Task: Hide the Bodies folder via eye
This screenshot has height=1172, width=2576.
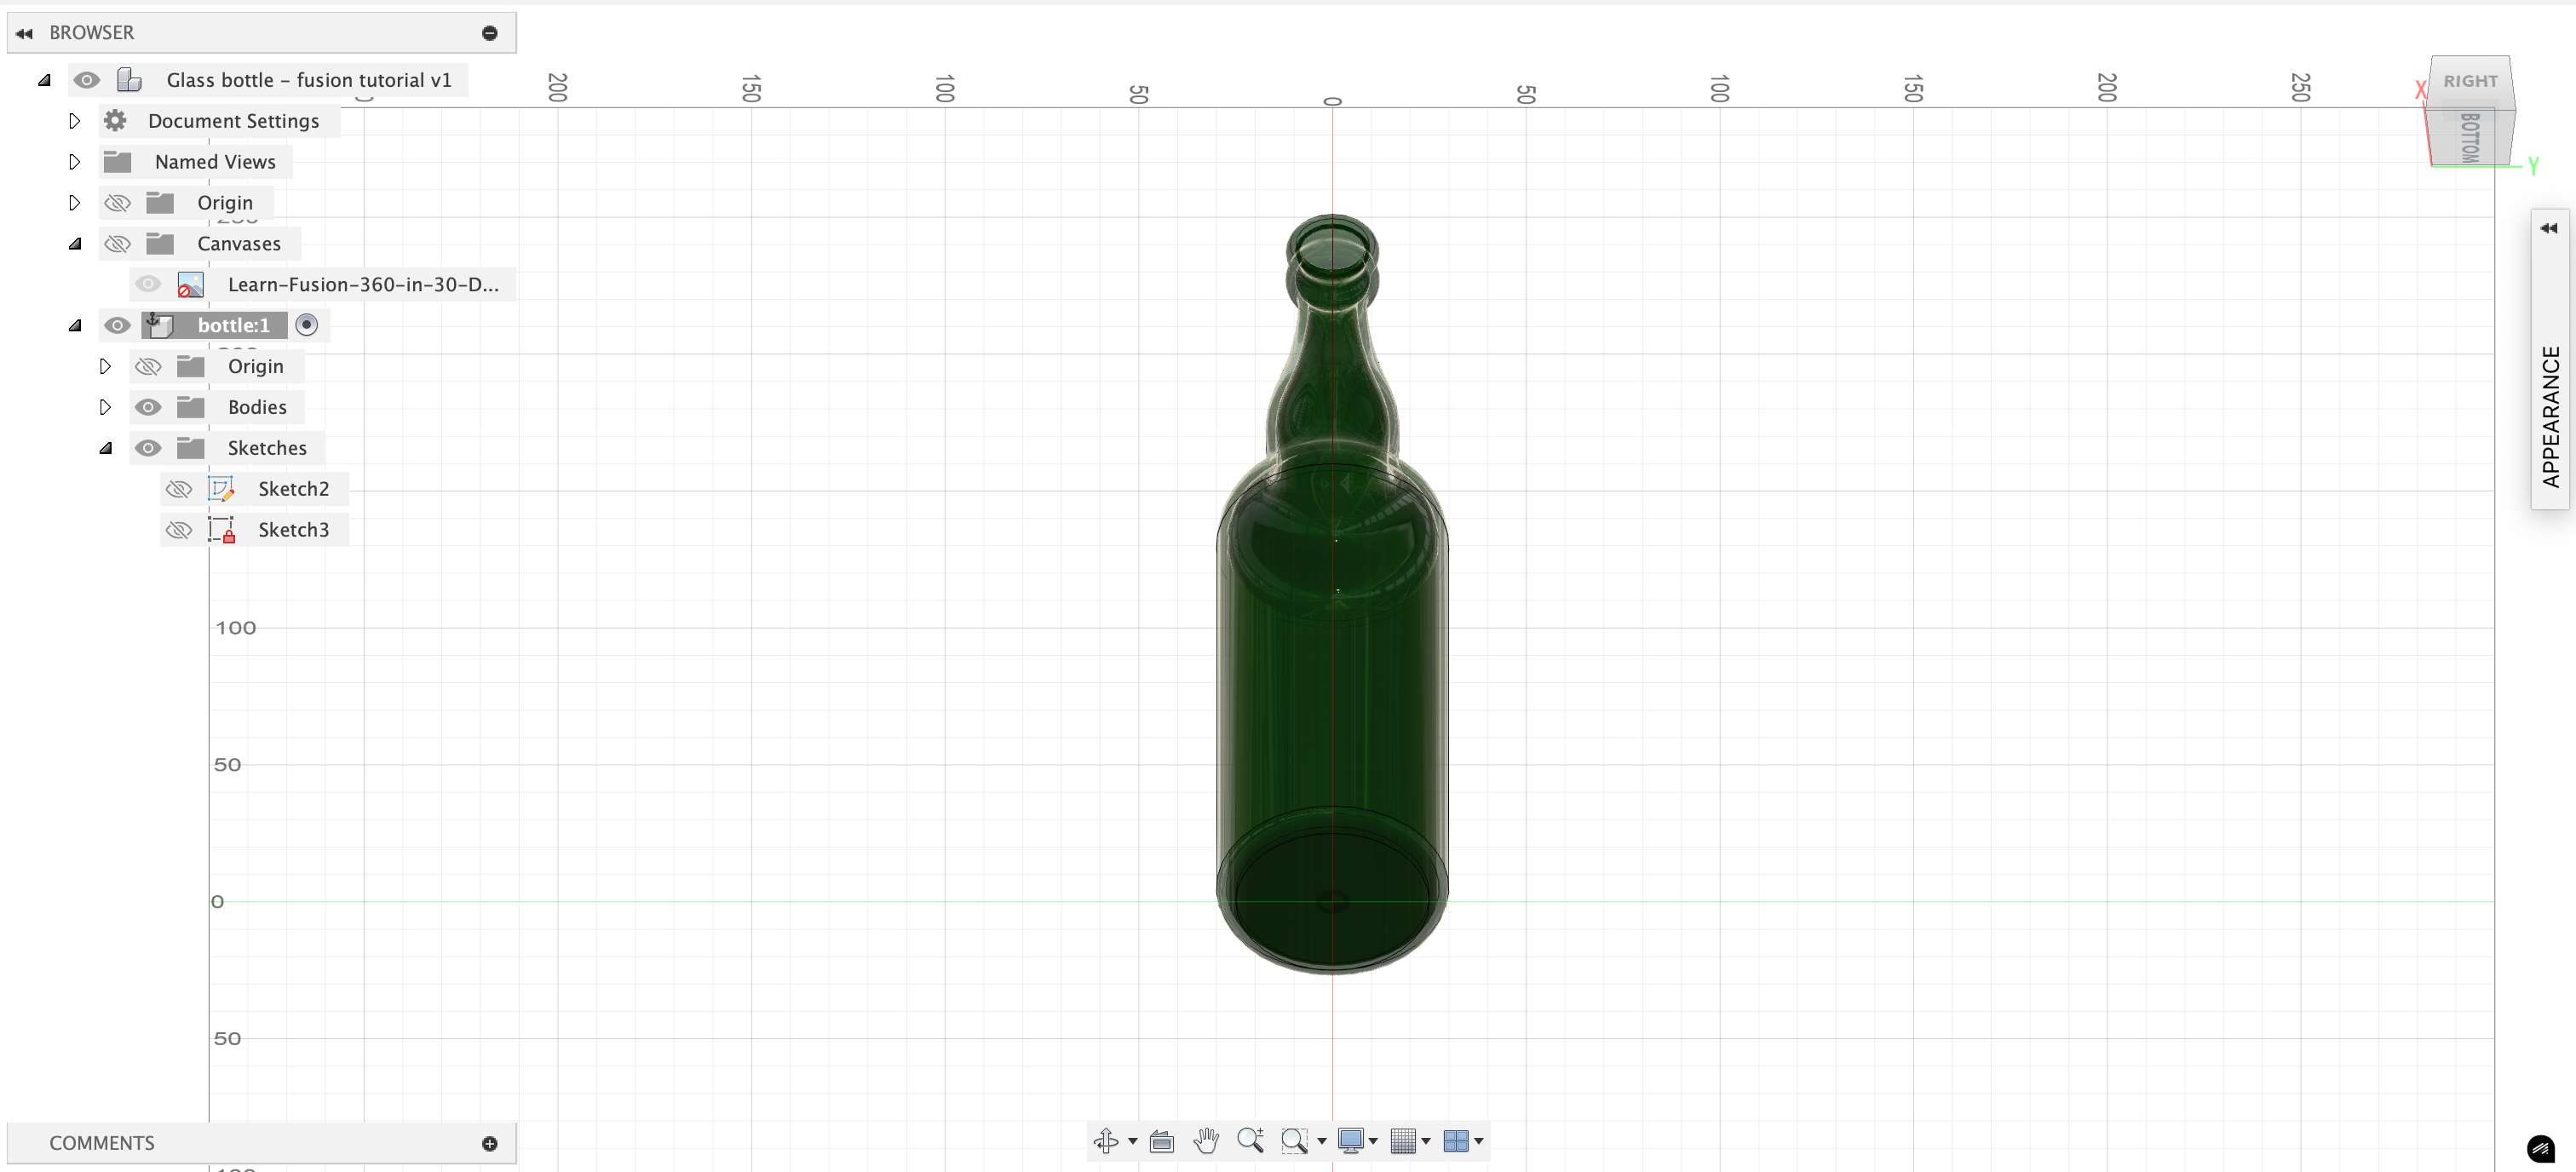Action: click(148, 407)
